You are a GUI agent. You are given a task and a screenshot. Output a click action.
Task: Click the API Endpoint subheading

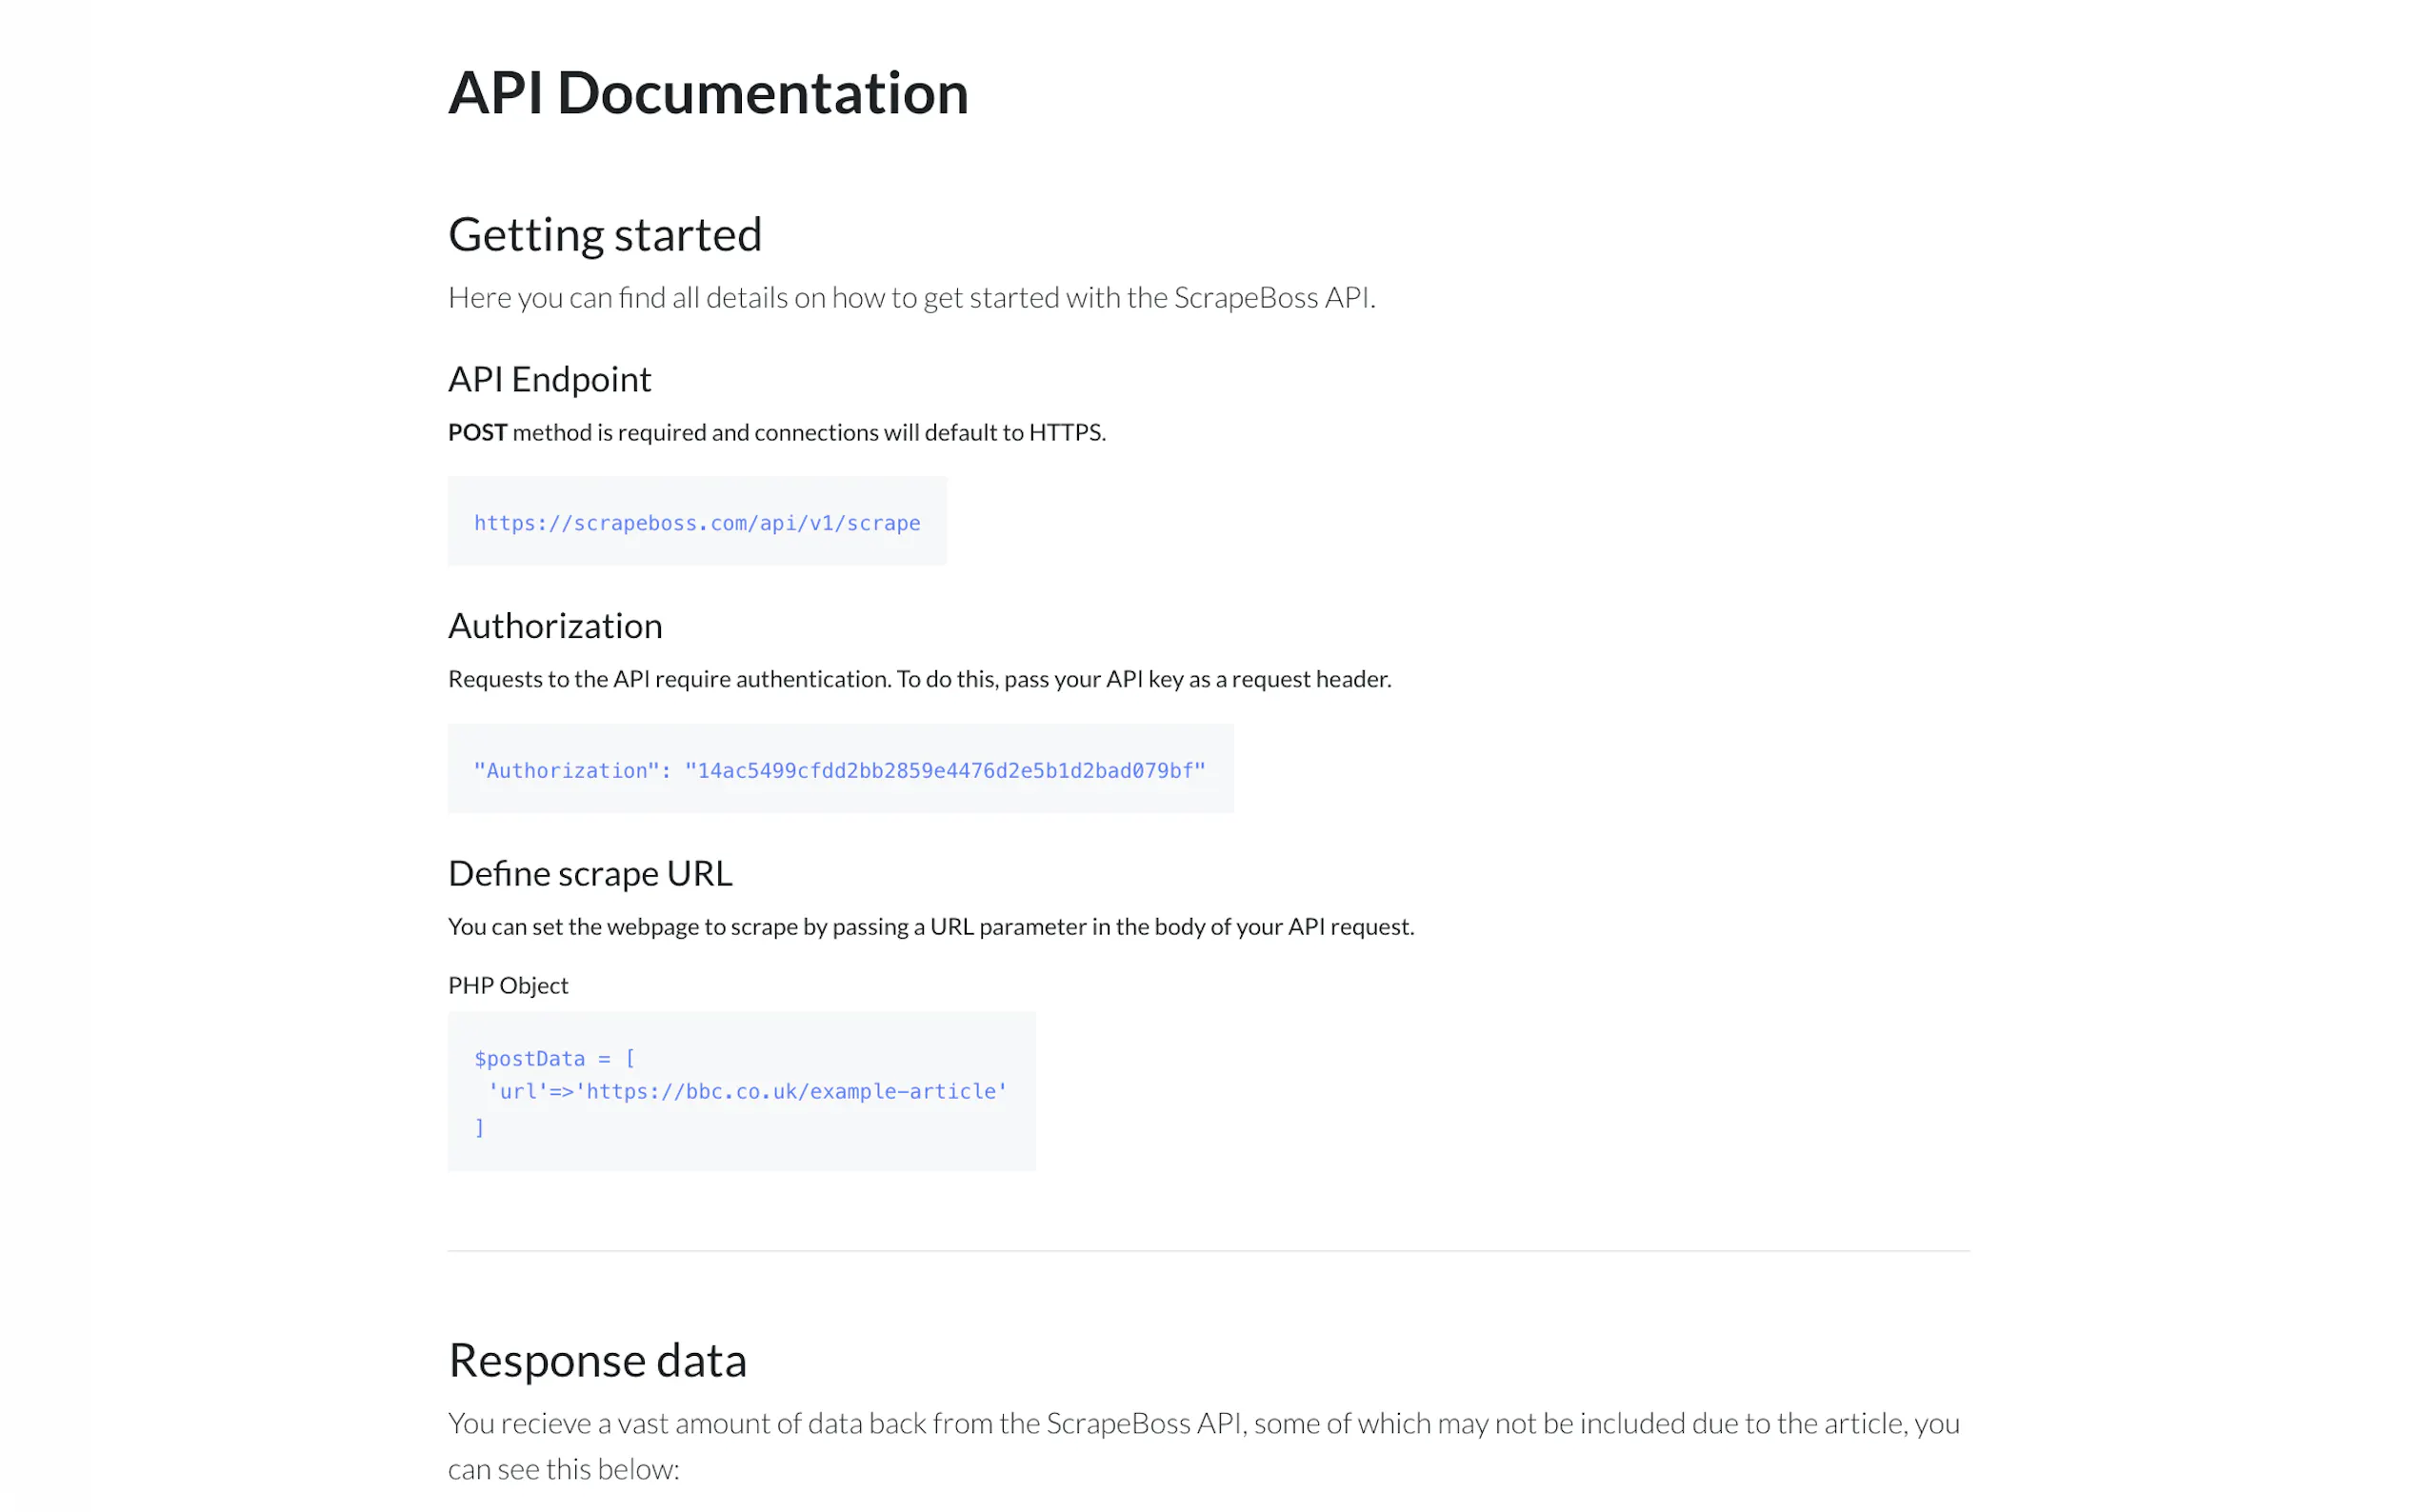[x=549, y=379]
